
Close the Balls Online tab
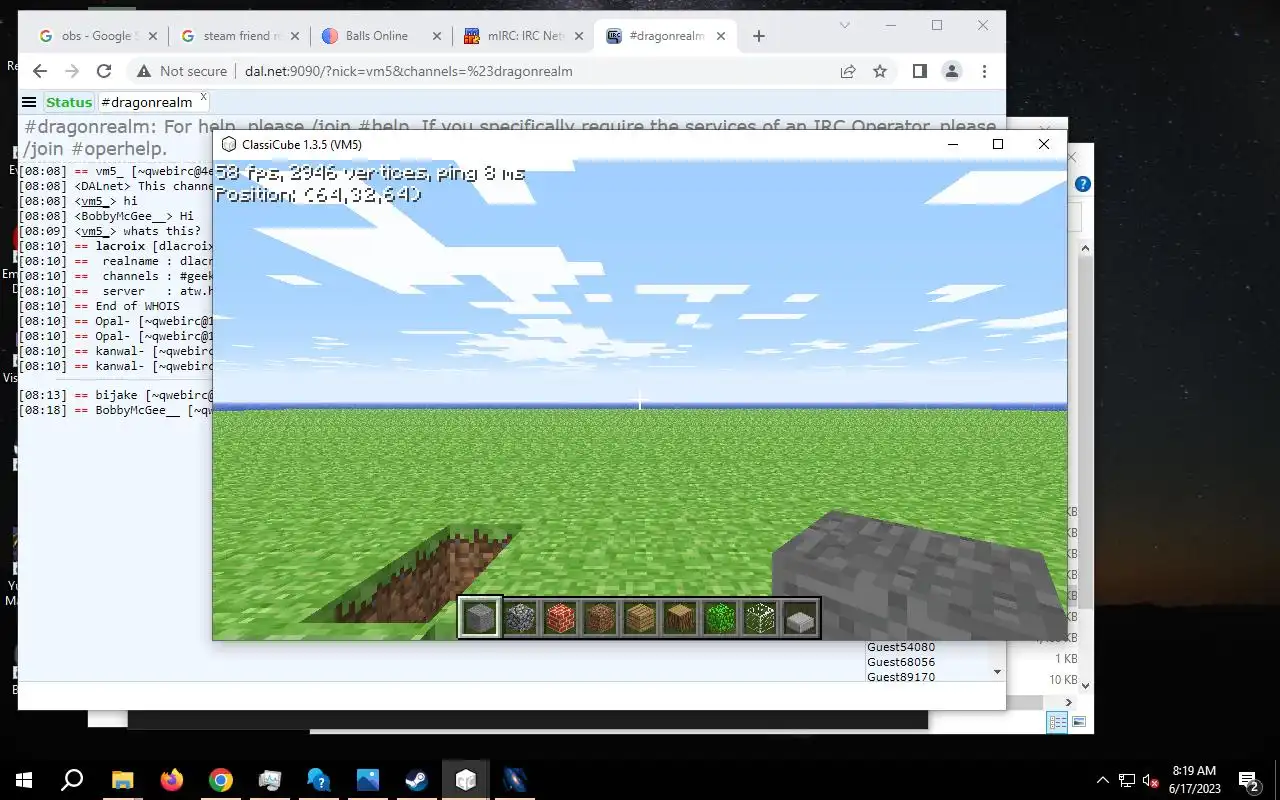[437, 36]
